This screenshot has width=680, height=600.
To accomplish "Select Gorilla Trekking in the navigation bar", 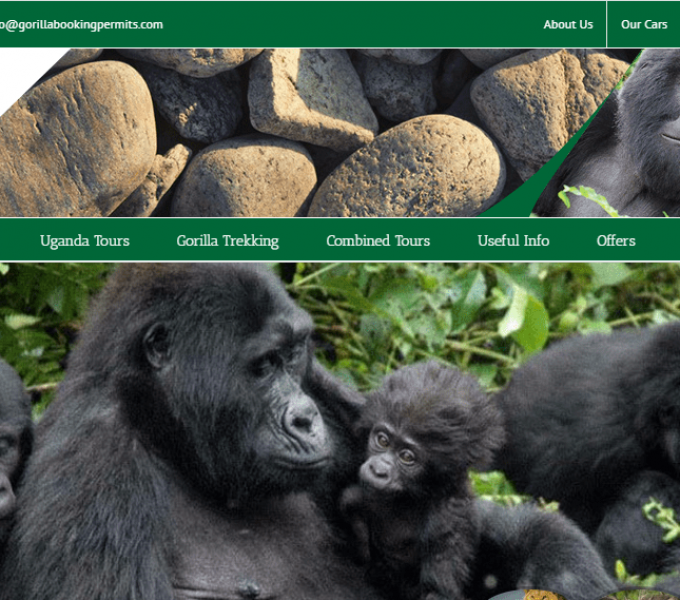I will coord(227,240).
